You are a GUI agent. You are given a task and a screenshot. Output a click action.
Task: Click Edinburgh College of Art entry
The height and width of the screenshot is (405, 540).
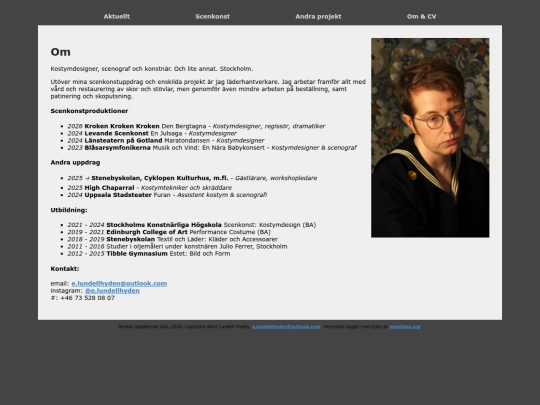(x=169, y=232)
